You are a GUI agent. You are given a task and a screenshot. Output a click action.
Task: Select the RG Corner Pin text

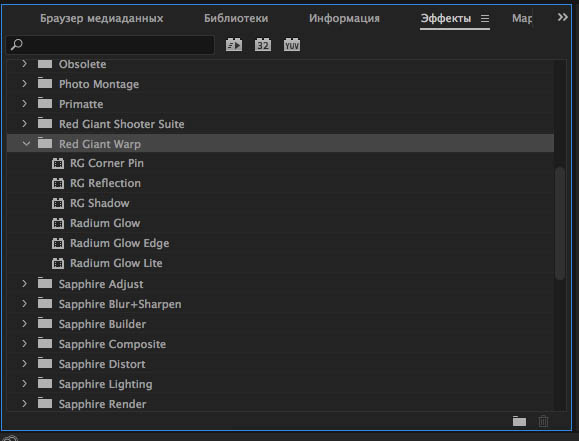click(107, 163)
